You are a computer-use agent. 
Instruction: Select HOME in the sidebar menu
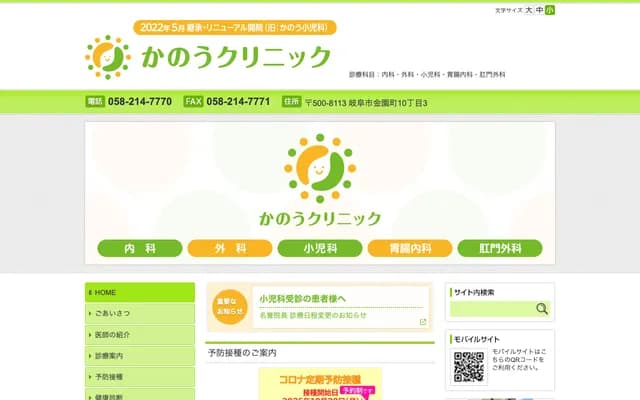tap(140, 292)
